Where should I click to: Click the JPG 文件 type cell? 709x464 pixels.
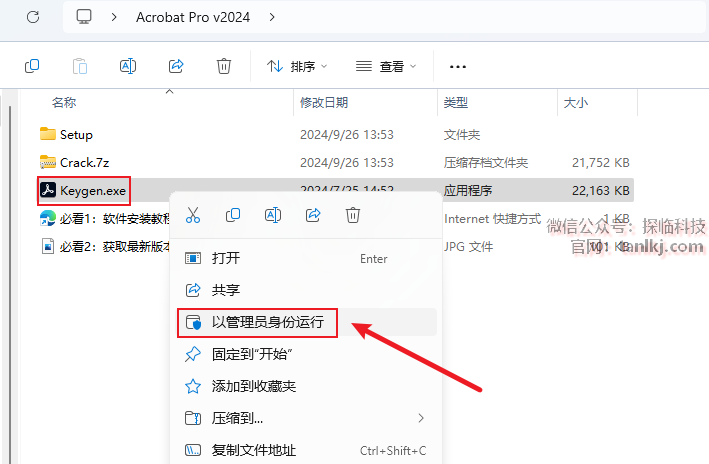(x=468, y=247)
